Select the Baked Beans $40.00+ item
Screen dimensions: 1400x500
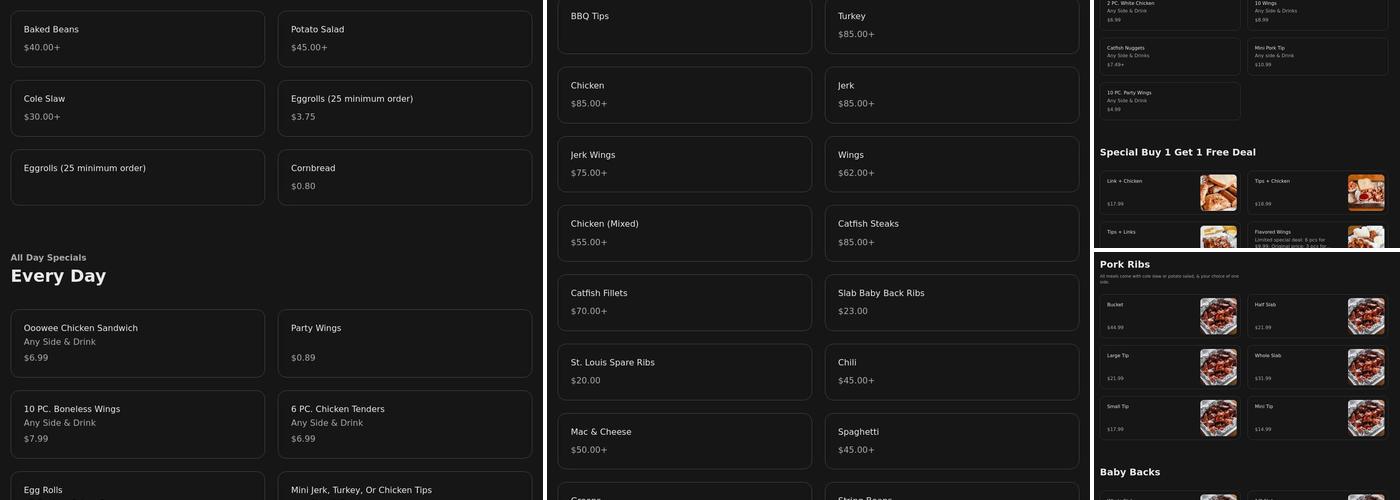138,39
